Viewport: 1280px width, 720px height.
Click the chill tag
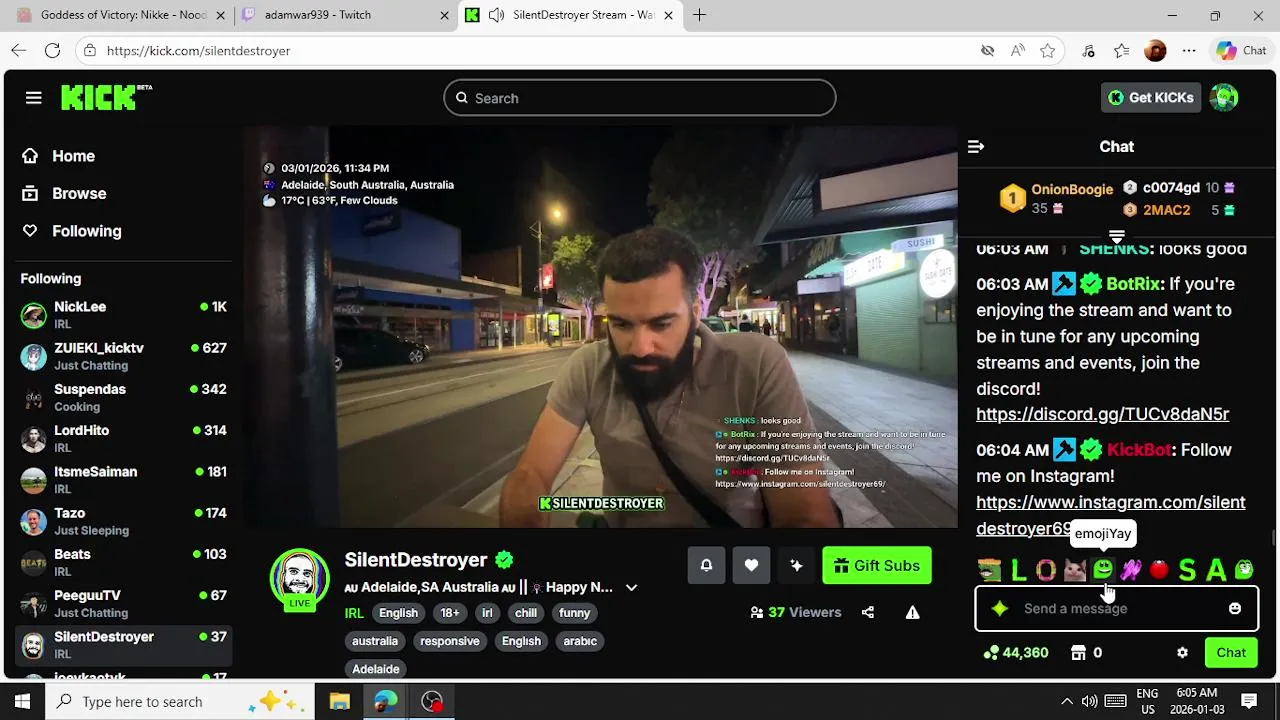526,613
